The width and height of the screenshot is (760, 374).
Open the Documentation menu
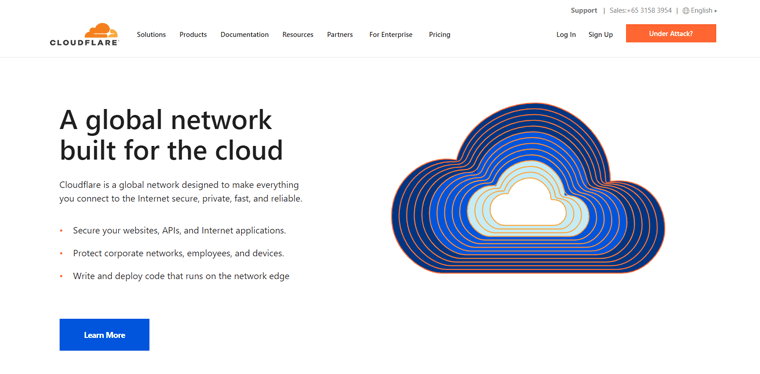[x=244, y=34]
